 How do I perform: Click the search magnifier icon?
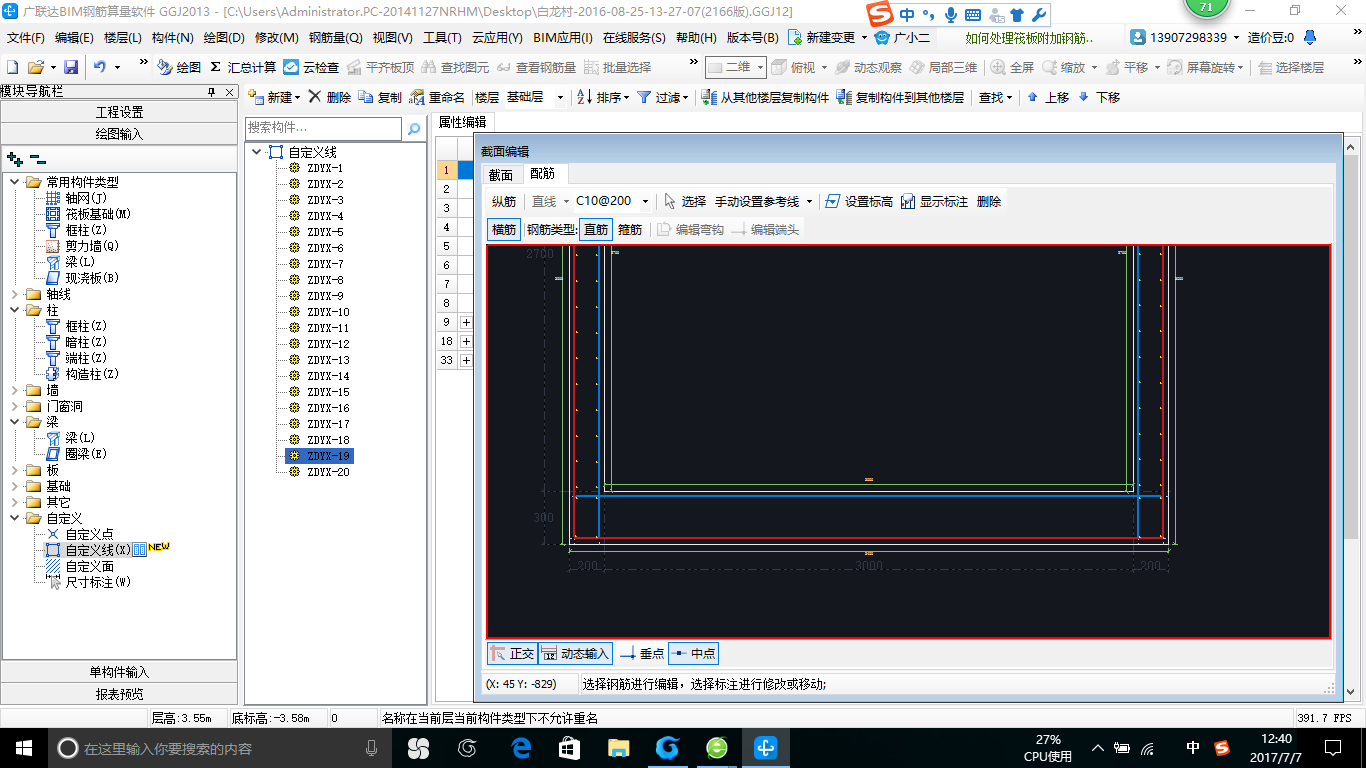pos(413,129)
